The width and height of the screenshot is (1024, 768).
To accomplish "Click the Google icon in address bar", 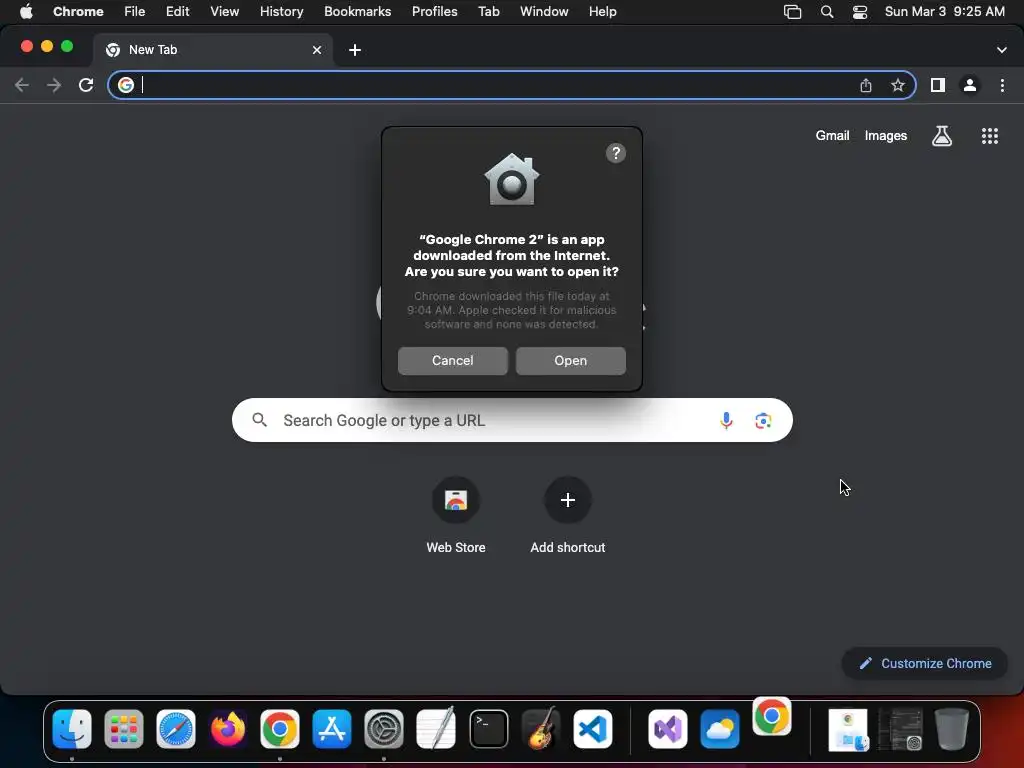I will (x=126, y=85).
